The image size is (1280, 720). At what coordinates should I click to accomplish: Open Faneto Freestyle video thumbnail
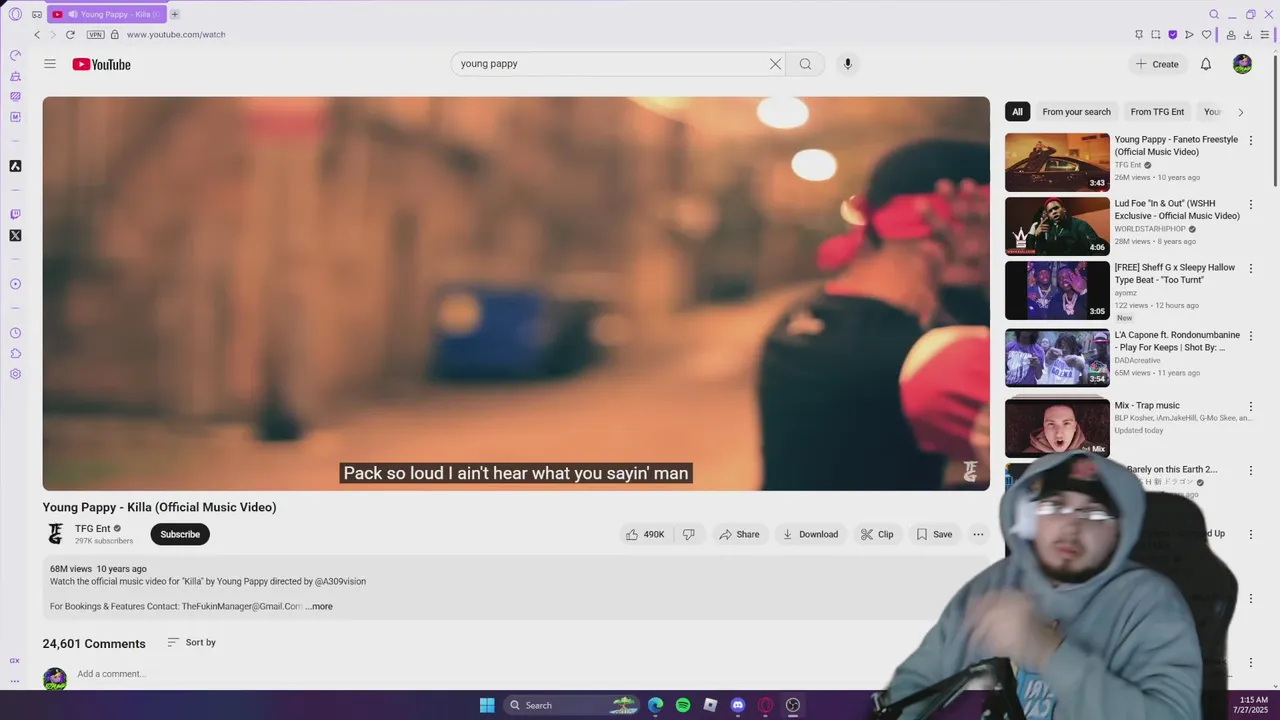pyautogui.click(x=1057, y=162)
